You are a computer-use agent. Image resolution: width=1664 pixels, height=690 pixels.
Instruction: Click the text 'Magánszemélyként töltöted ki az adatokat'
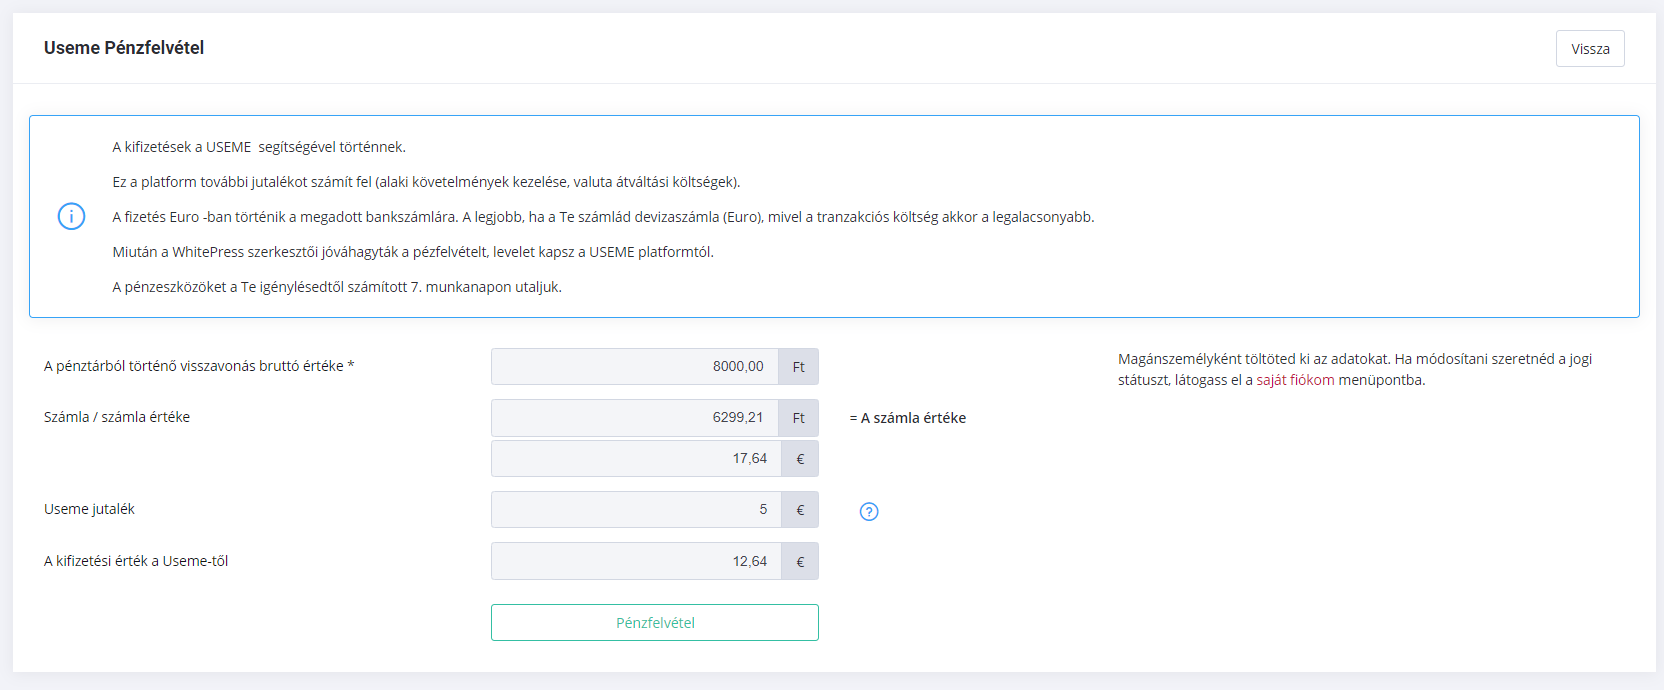coord(1254,359)
